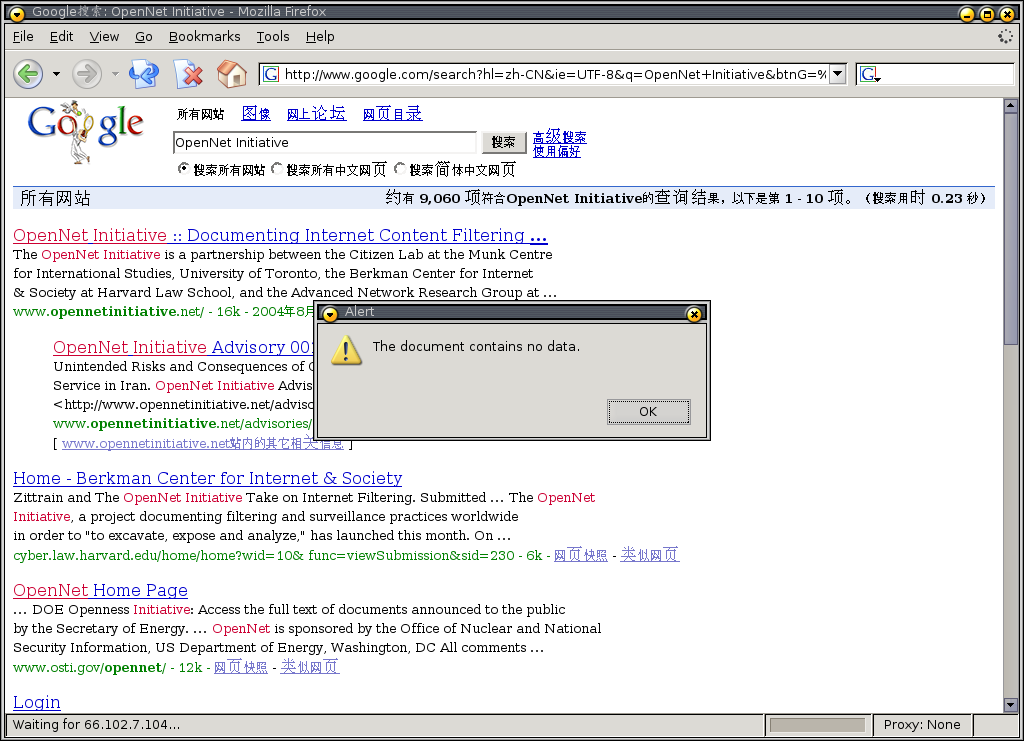Reload the page with the Reload icon
The height and width of the screenshot is (742, 1024).
point(144,74)
